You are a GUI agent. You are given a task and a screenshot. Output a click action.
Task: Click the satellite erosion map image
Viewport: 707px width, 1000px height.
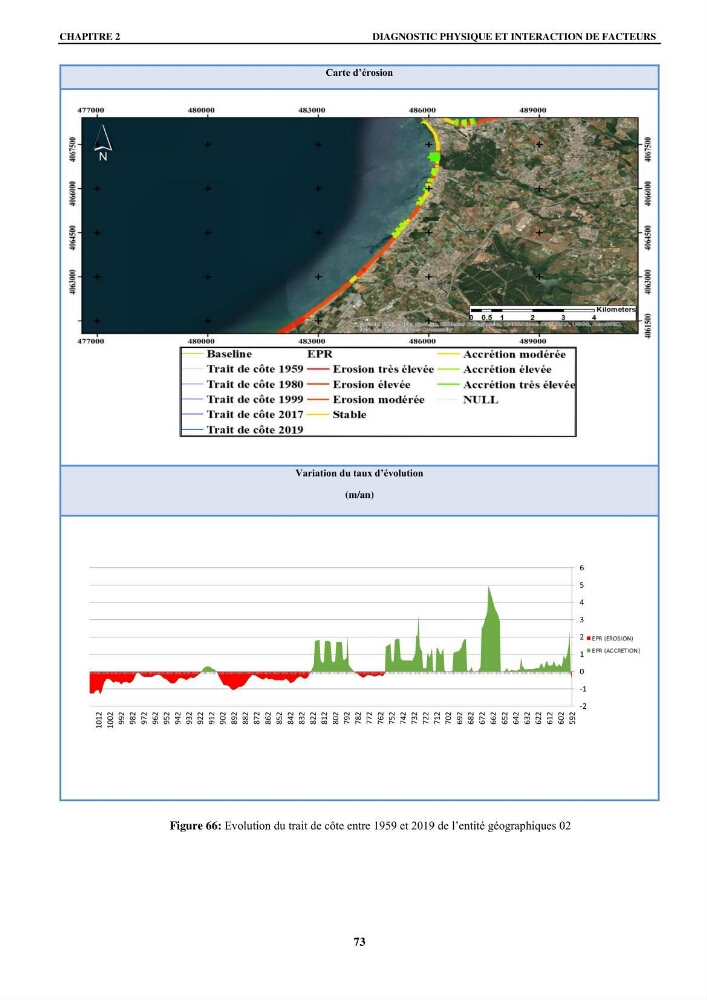pos(360,225)
